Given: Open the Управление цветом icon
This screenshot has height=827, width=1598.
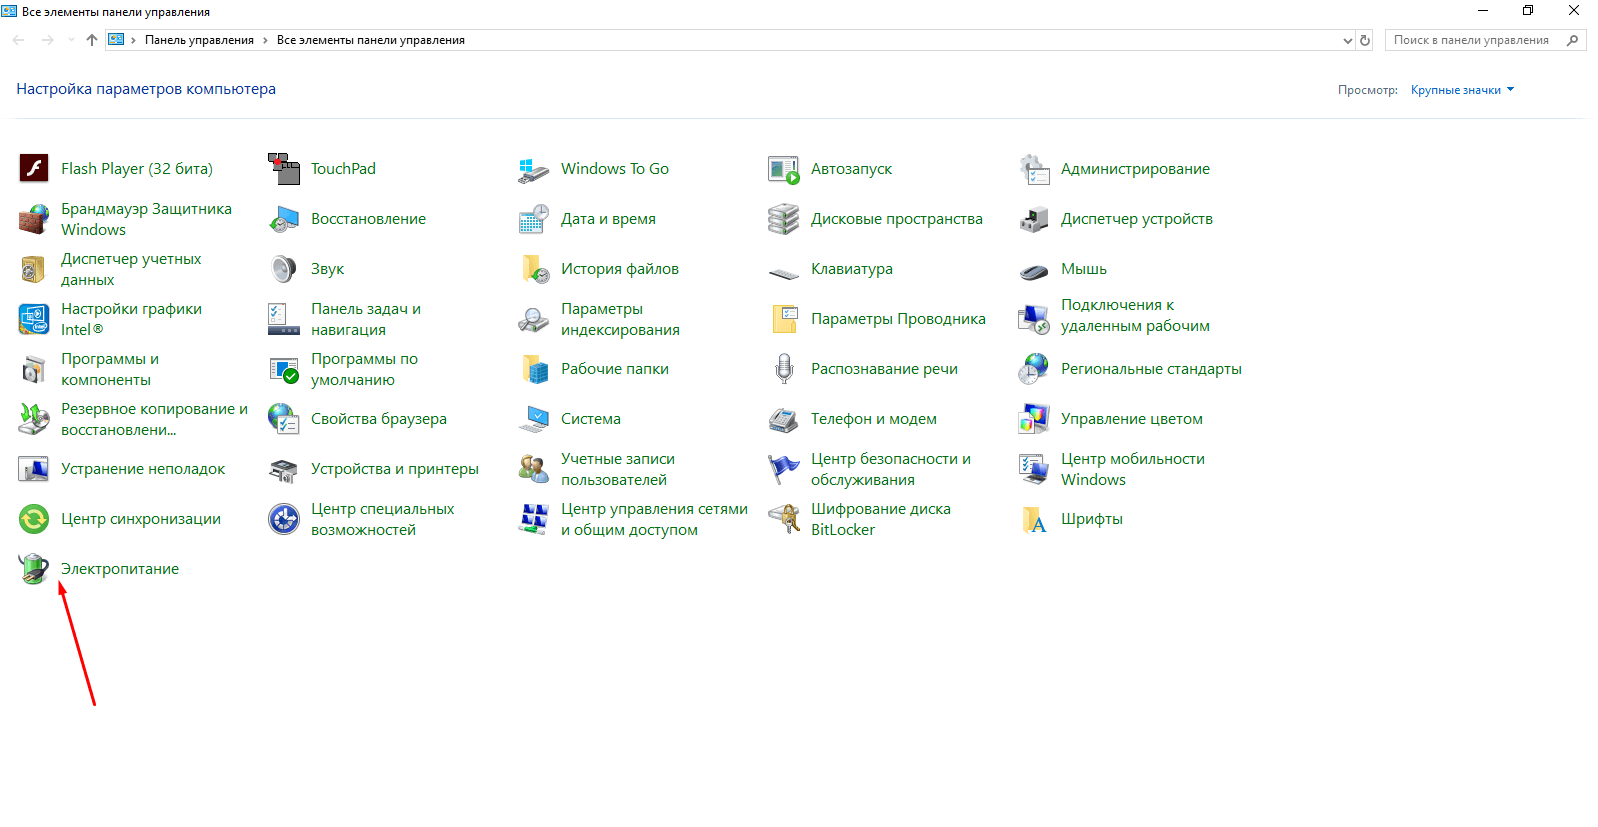Looking at the screenshot, I should (1034, 419).
